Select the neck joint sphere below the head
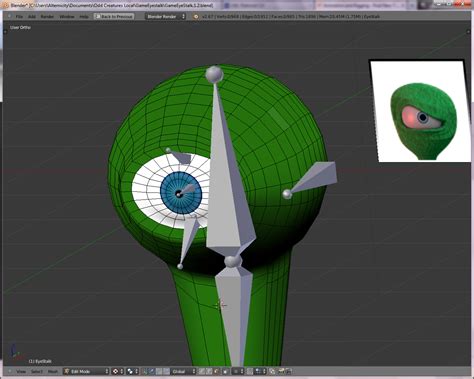474x379 pixels. point(233,261)
